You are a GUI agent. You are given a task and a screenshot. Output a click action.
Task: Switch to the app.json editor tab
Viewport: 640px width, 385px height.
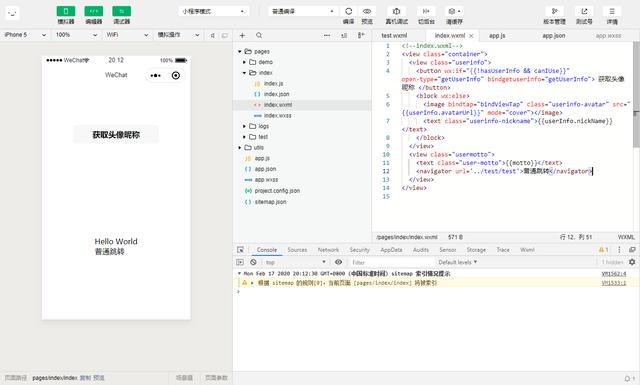(554, 36)
